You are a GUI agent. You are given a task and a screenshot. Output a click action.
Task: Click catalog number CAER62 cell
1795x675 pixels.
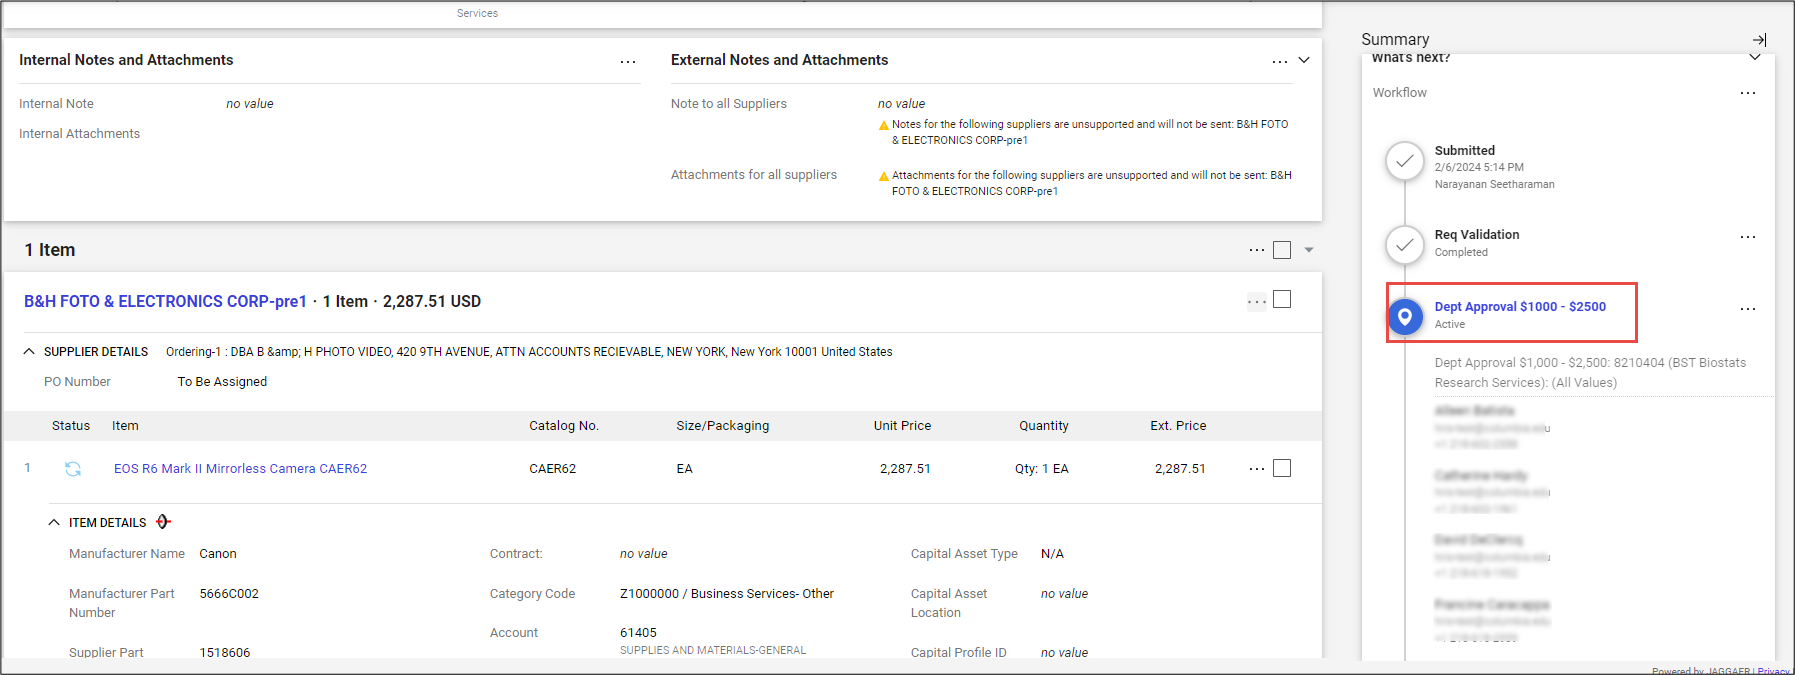tap(553, 468)
